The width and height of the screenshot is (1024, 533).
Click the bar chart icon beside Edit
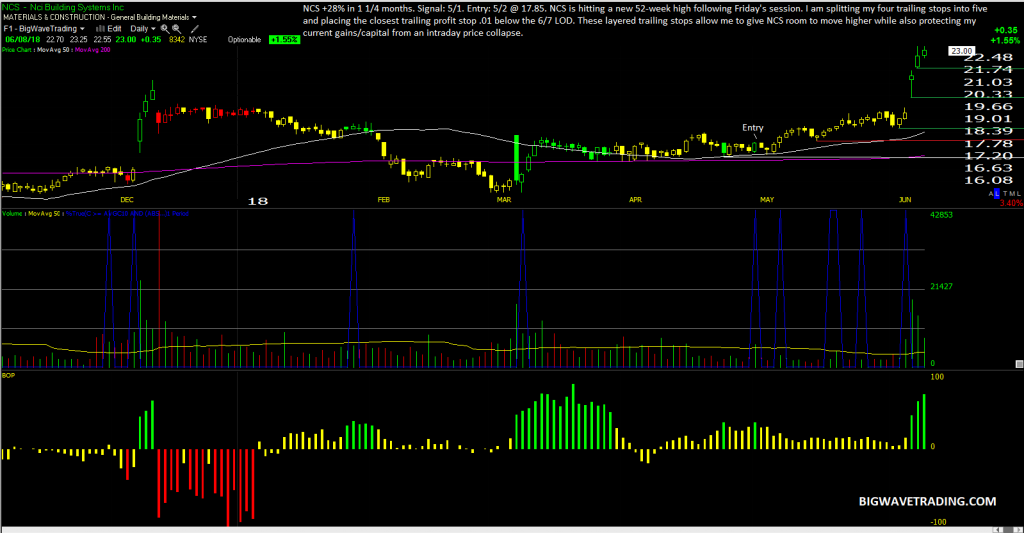(x=100, y=29)
